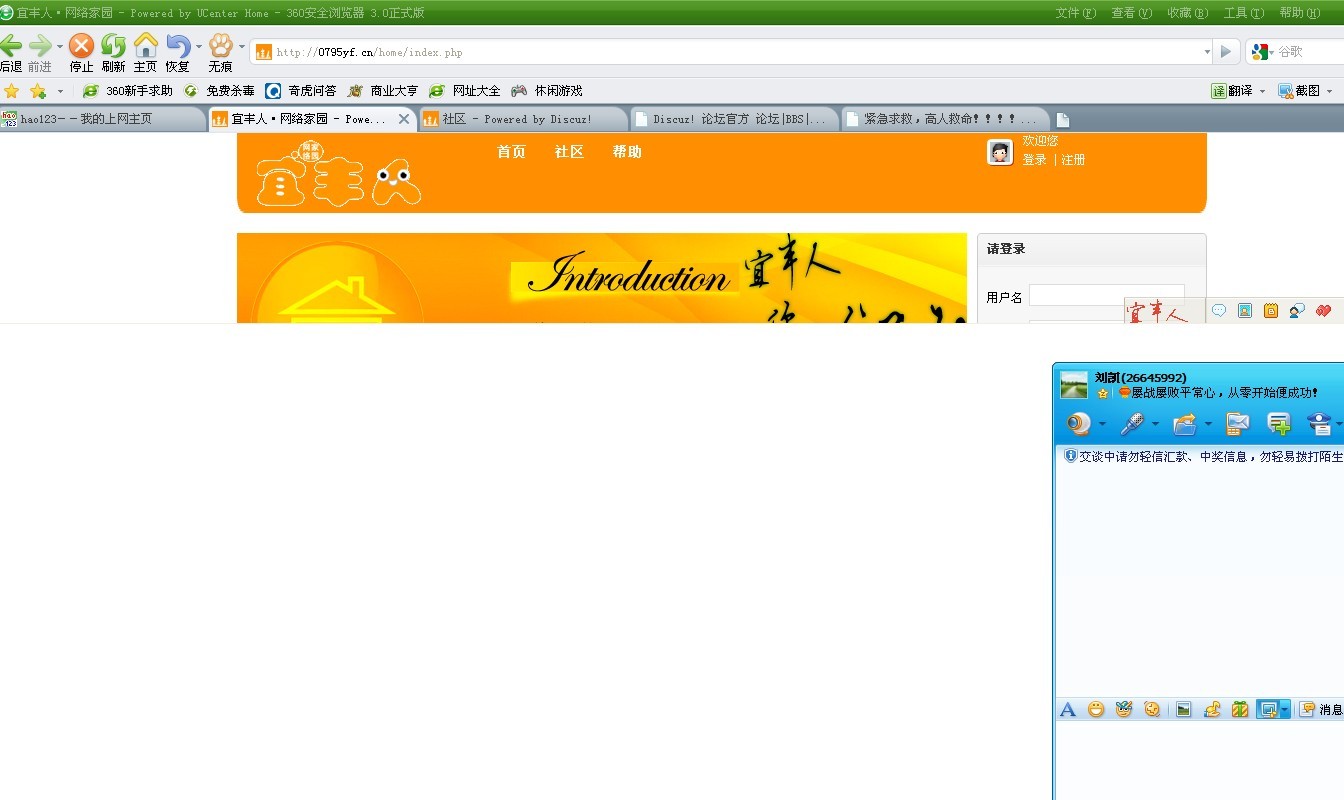Screen dimensions: 1344x800
Task: Expand the 无痕 dropdown arrow
Action: tap(241, 46)
